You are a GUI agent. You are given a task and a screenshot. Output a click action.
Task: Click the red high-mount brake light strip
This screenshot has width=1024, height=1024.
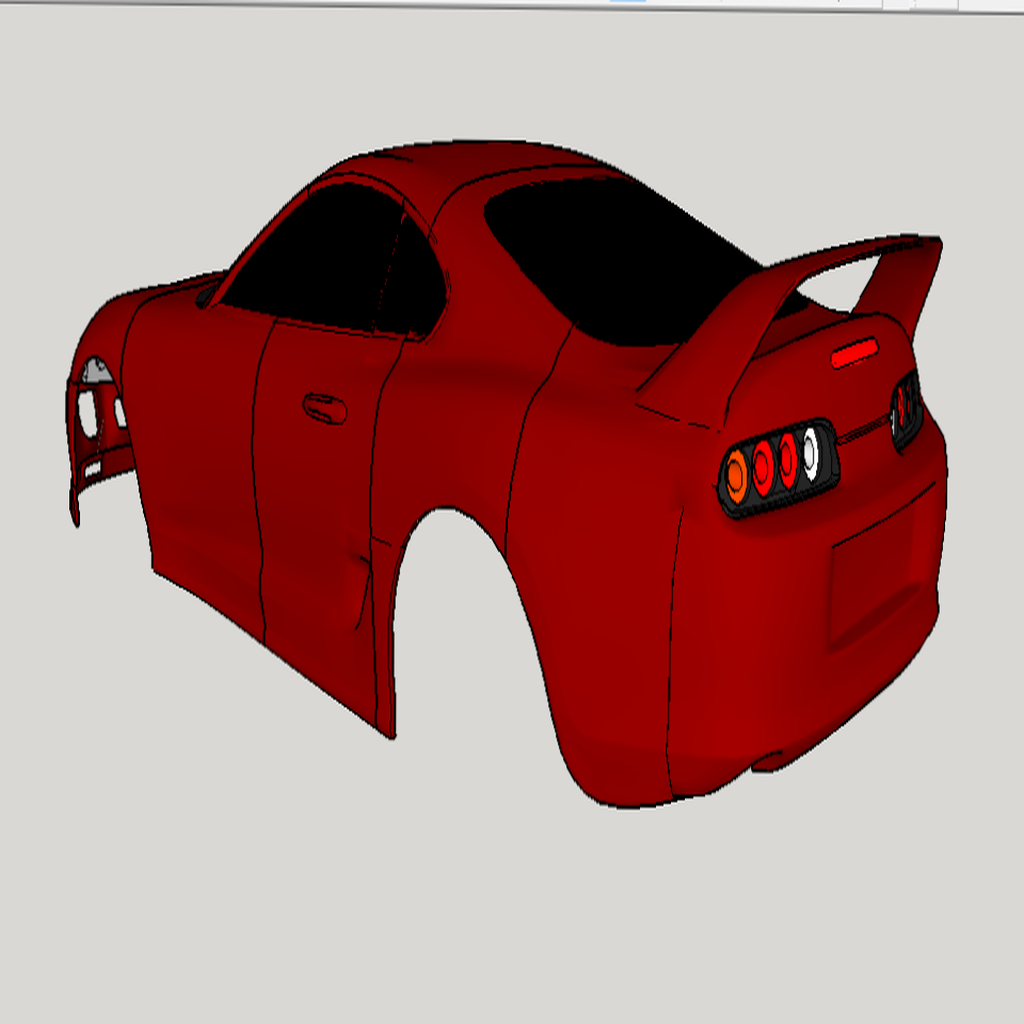click(855, 353)
